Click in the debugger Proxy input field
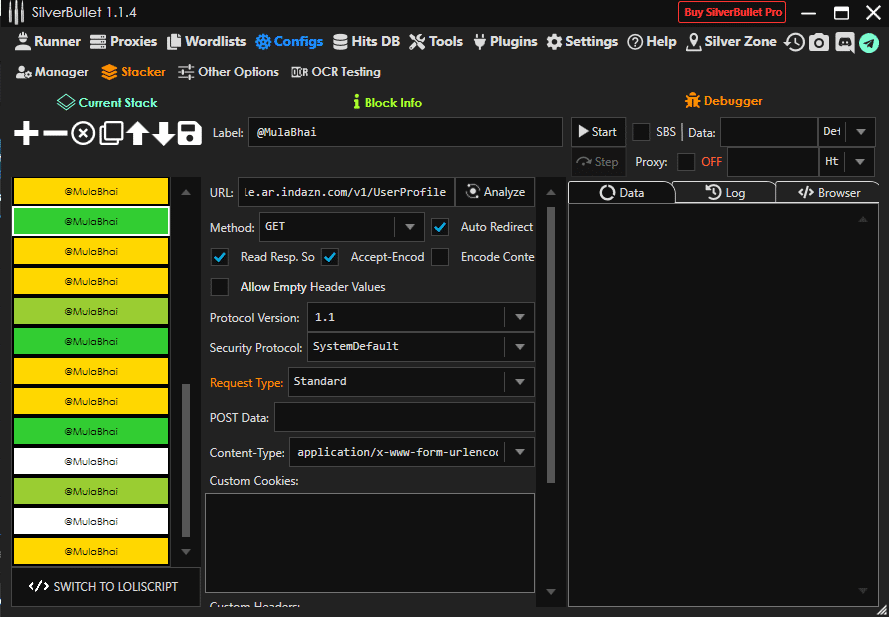Screen dimensions: 889x617 pos(772,162)
